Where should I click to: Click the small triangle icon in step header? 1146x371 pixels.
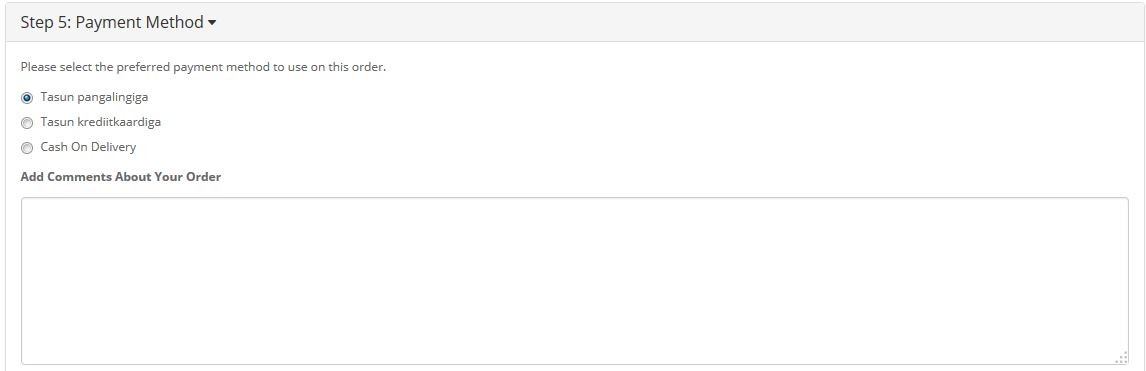pyautogui.click(x=212, y=23)
